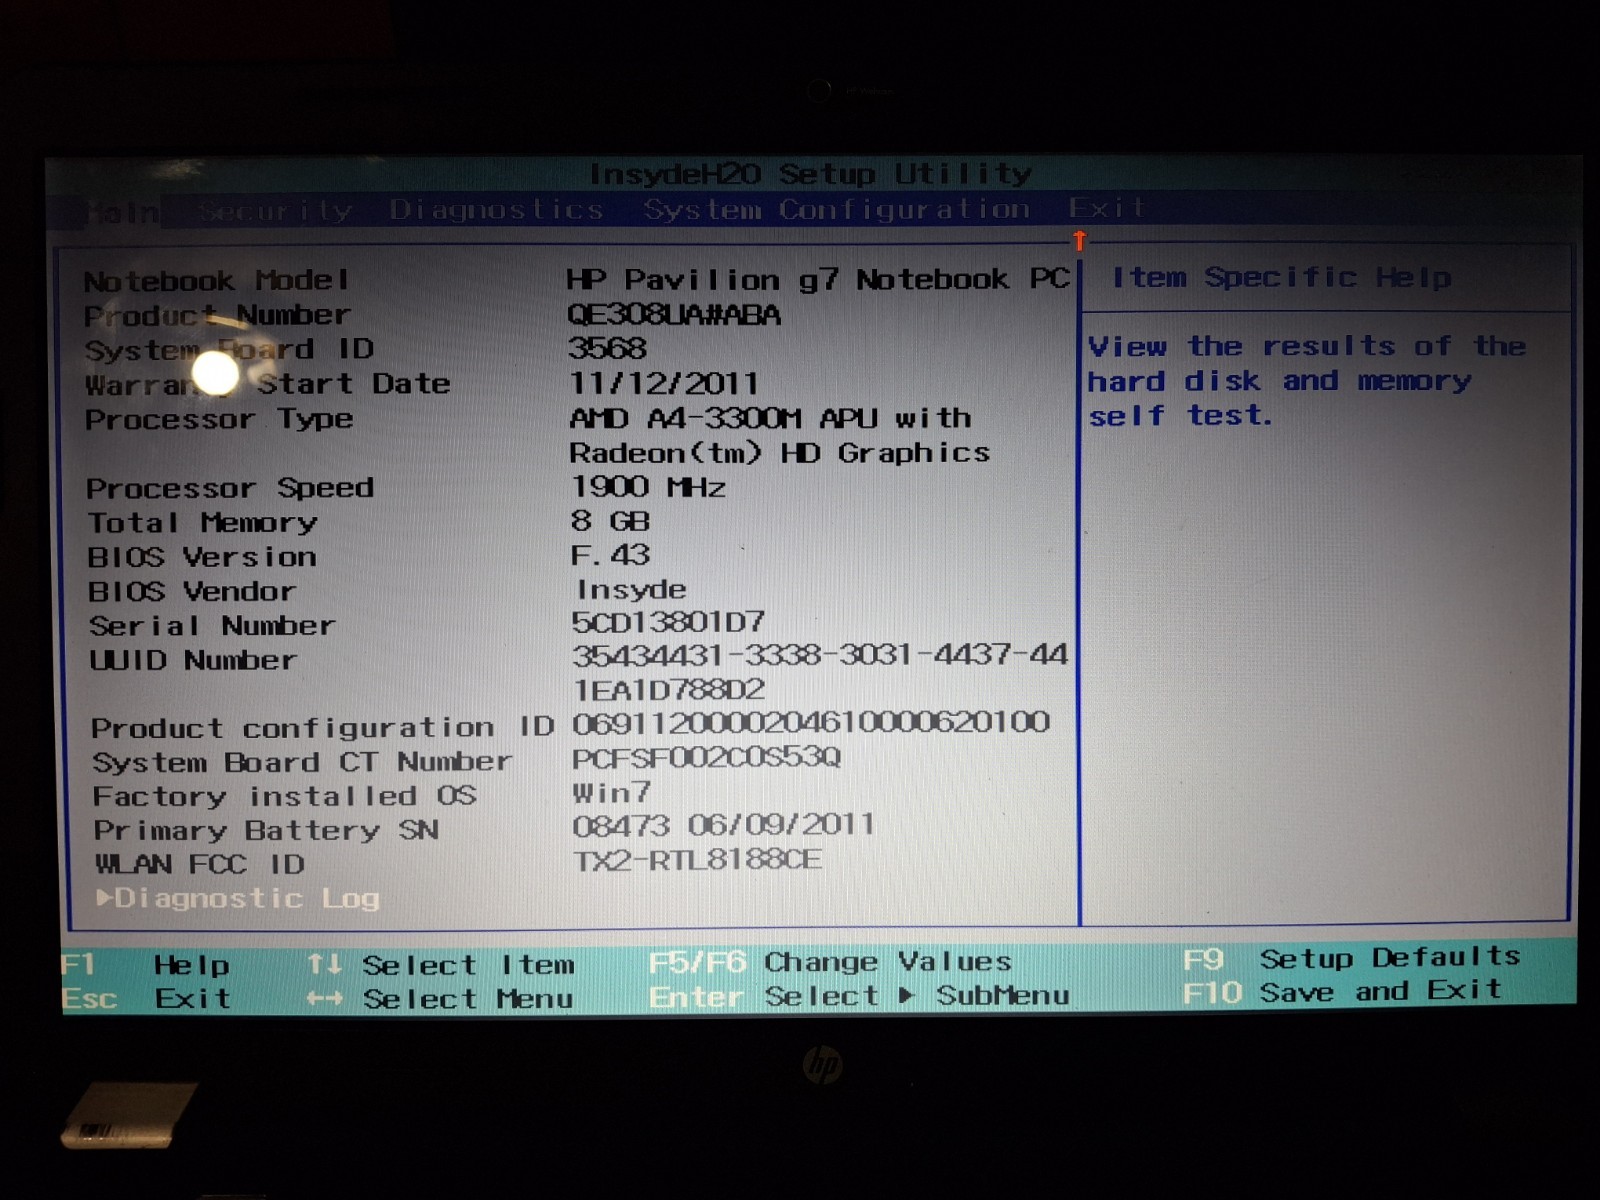This screenshot has width=1600, height=1200.
Task: Select the Processor Type label
Action: point(219,419)
